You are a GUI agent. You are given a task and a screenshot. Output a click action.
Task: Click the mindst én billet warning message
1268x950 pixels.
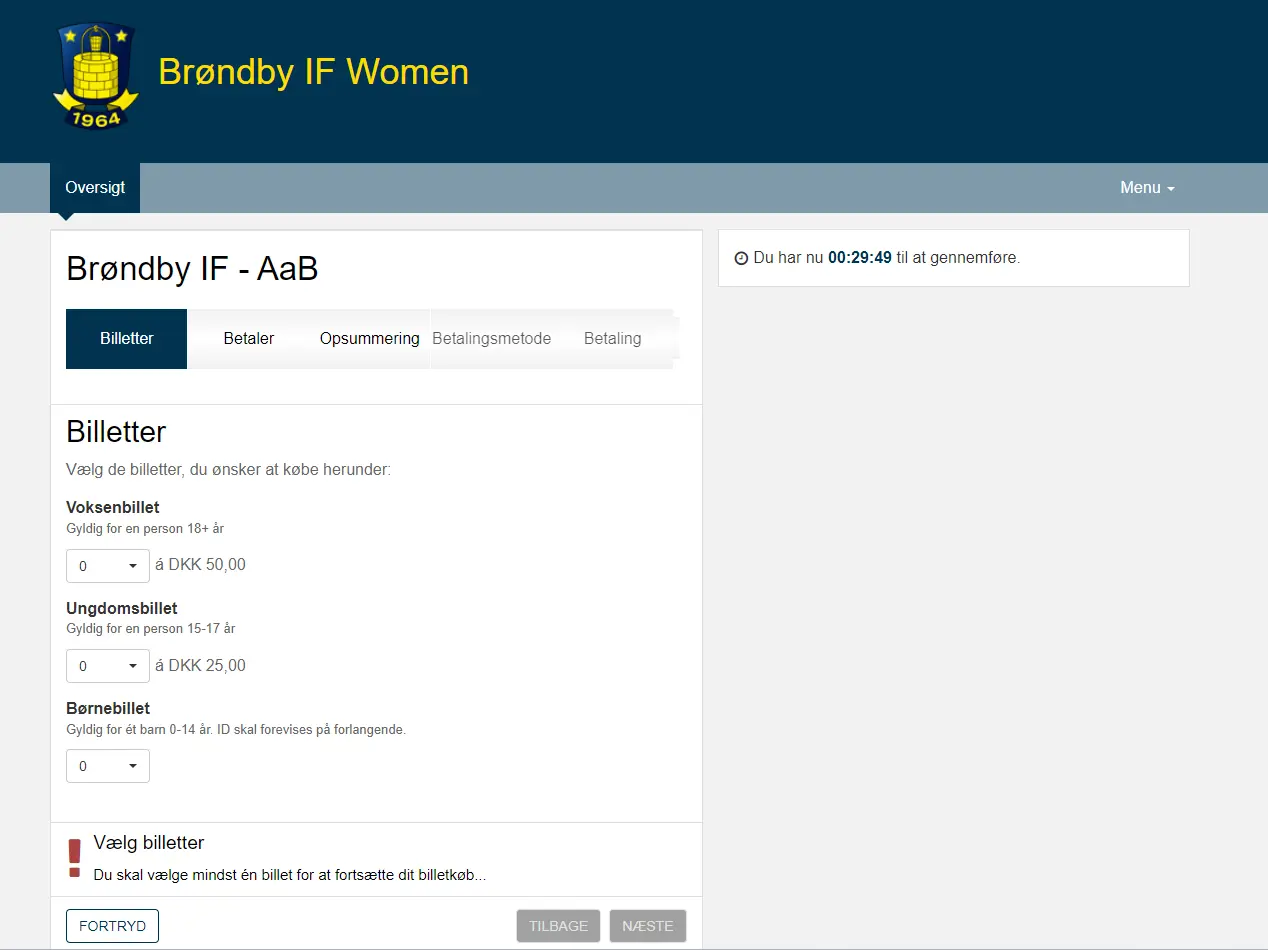[290, 875]
